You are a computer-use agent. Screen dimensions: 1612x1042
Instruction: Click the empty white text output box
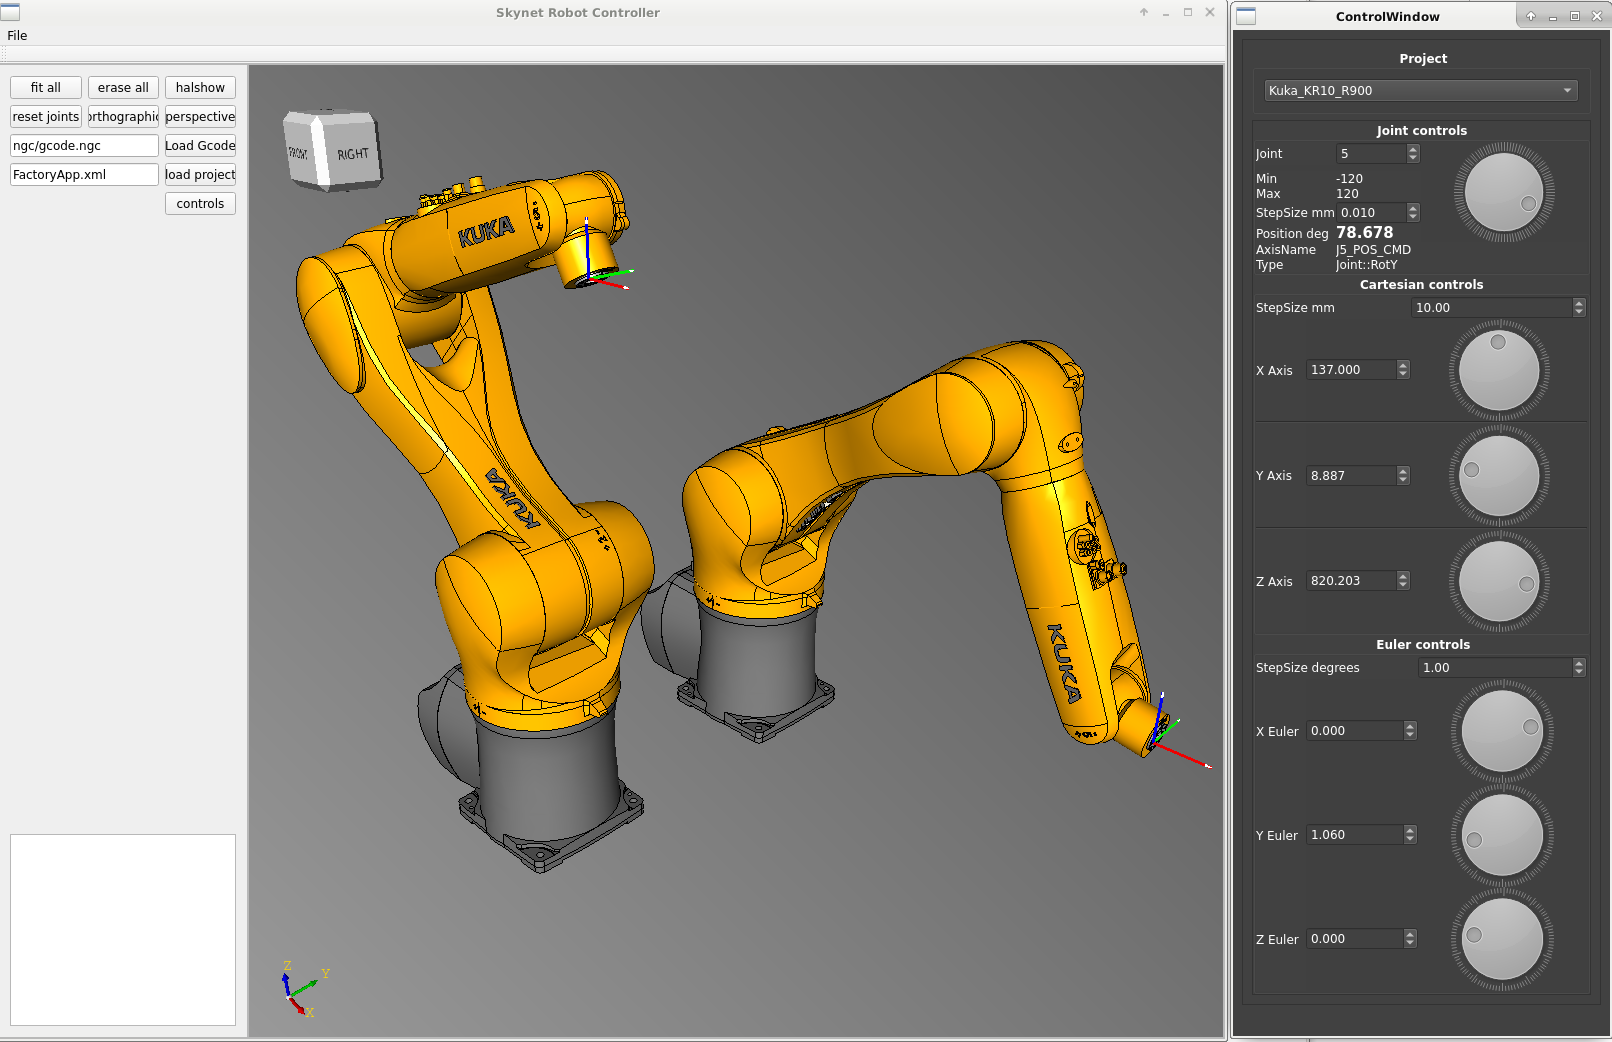(123, 930)
